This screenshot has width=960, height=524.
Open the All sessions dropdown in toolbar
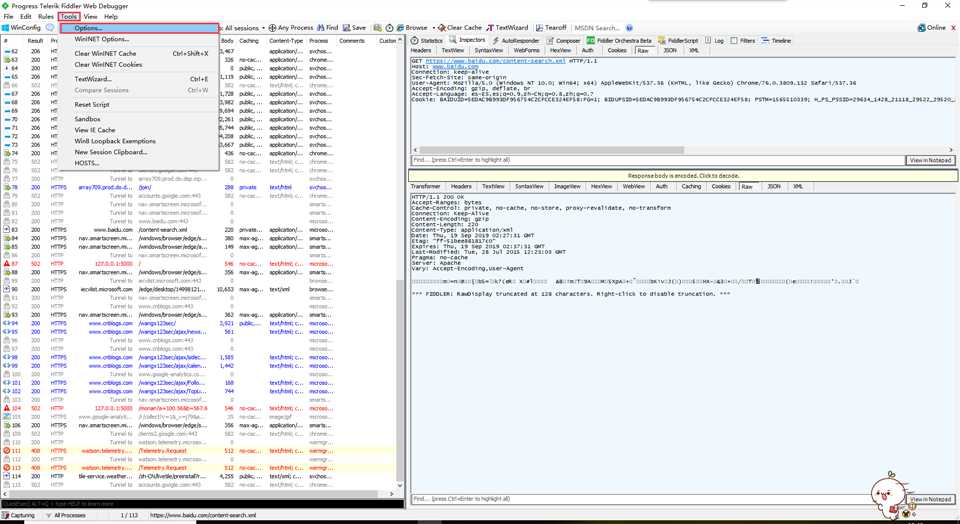pyautogui.click(x=244, y=28)
